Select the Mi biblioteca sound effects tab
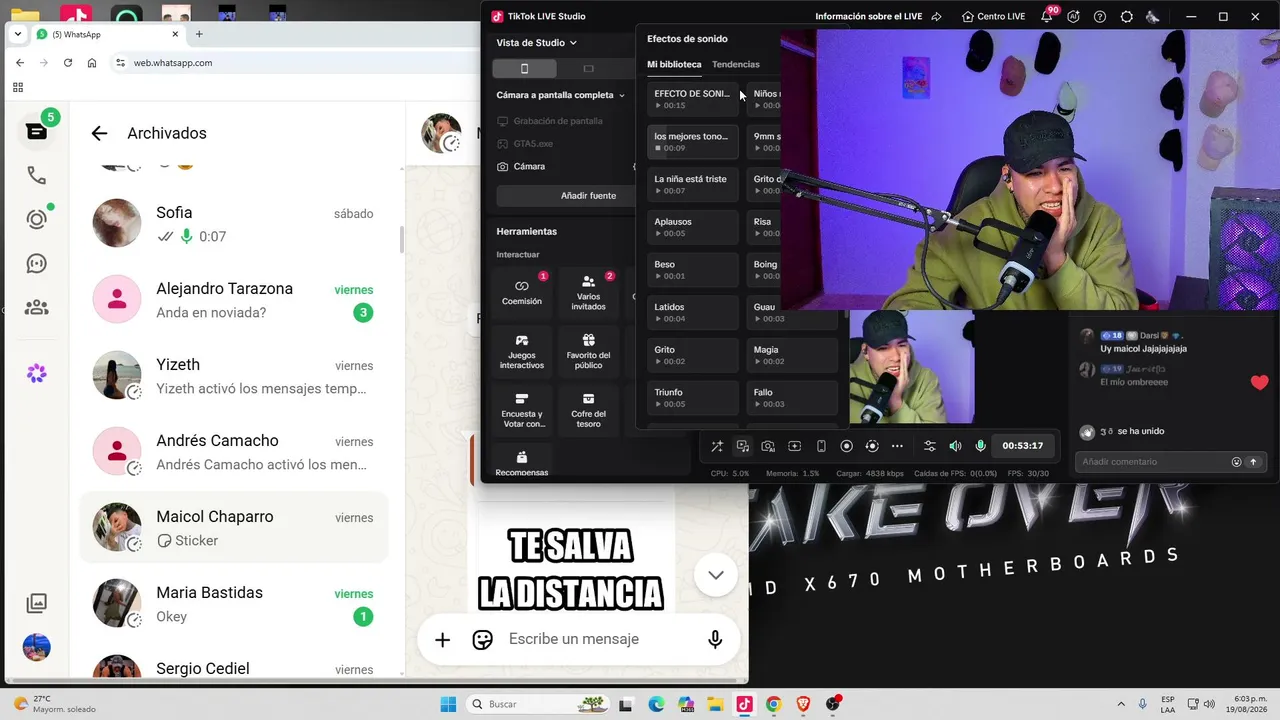The image size is (1280, 720). (x=674, y=64)
